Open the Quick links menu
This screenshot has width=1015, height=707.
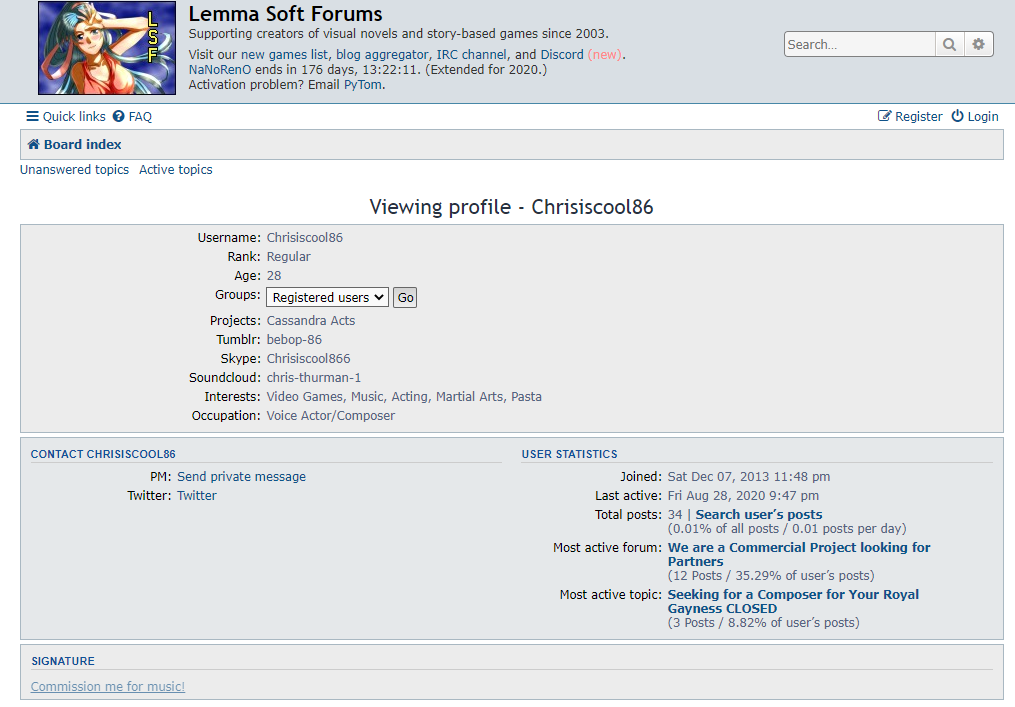pos(65,116)
